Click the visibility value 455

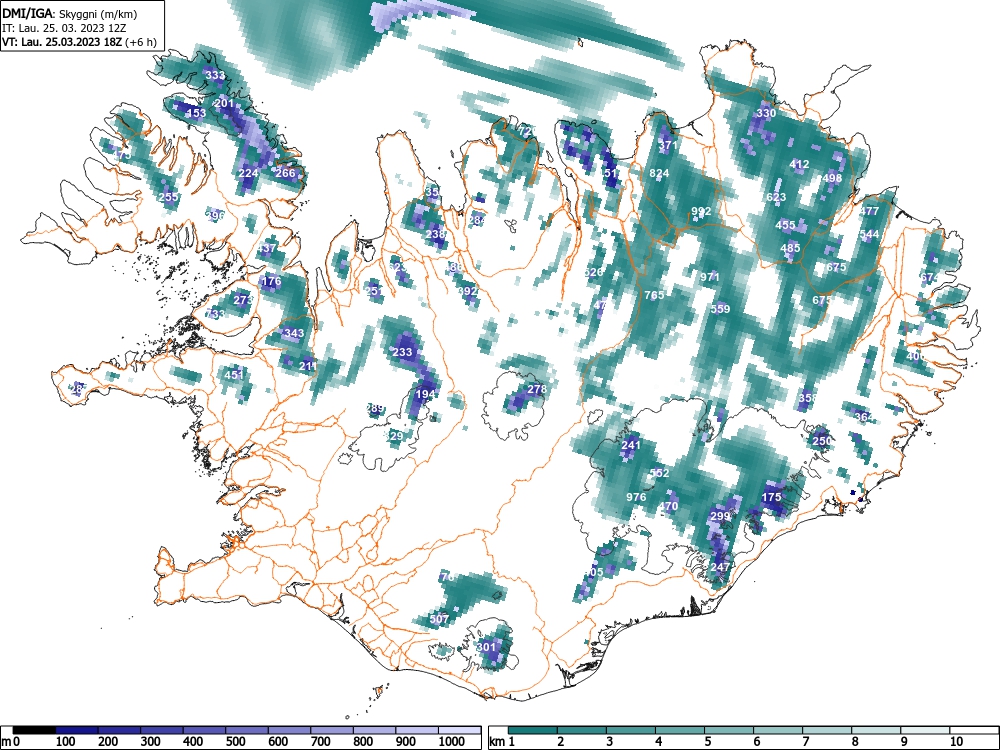785,225
